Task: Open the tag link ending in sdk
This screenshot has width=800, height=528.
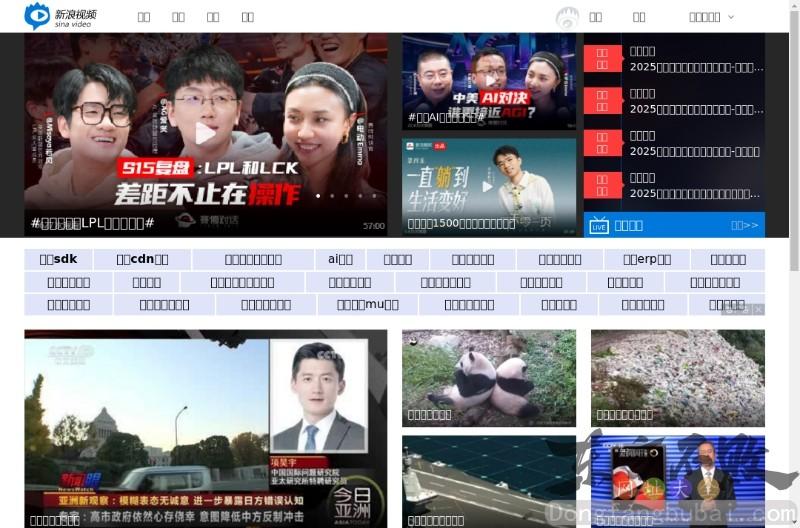Action: point(58,259)
